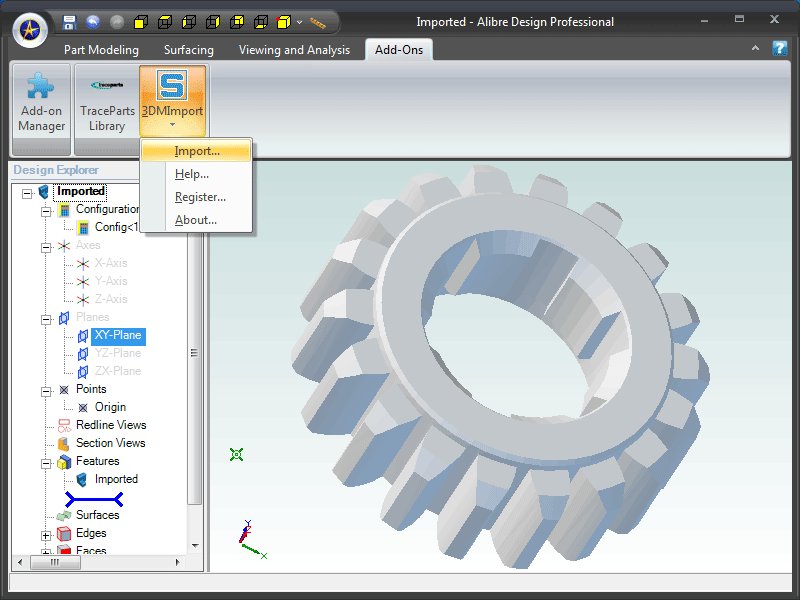Click the measure ruler tool icon
The image size is (800, 600).
point(318,21)
